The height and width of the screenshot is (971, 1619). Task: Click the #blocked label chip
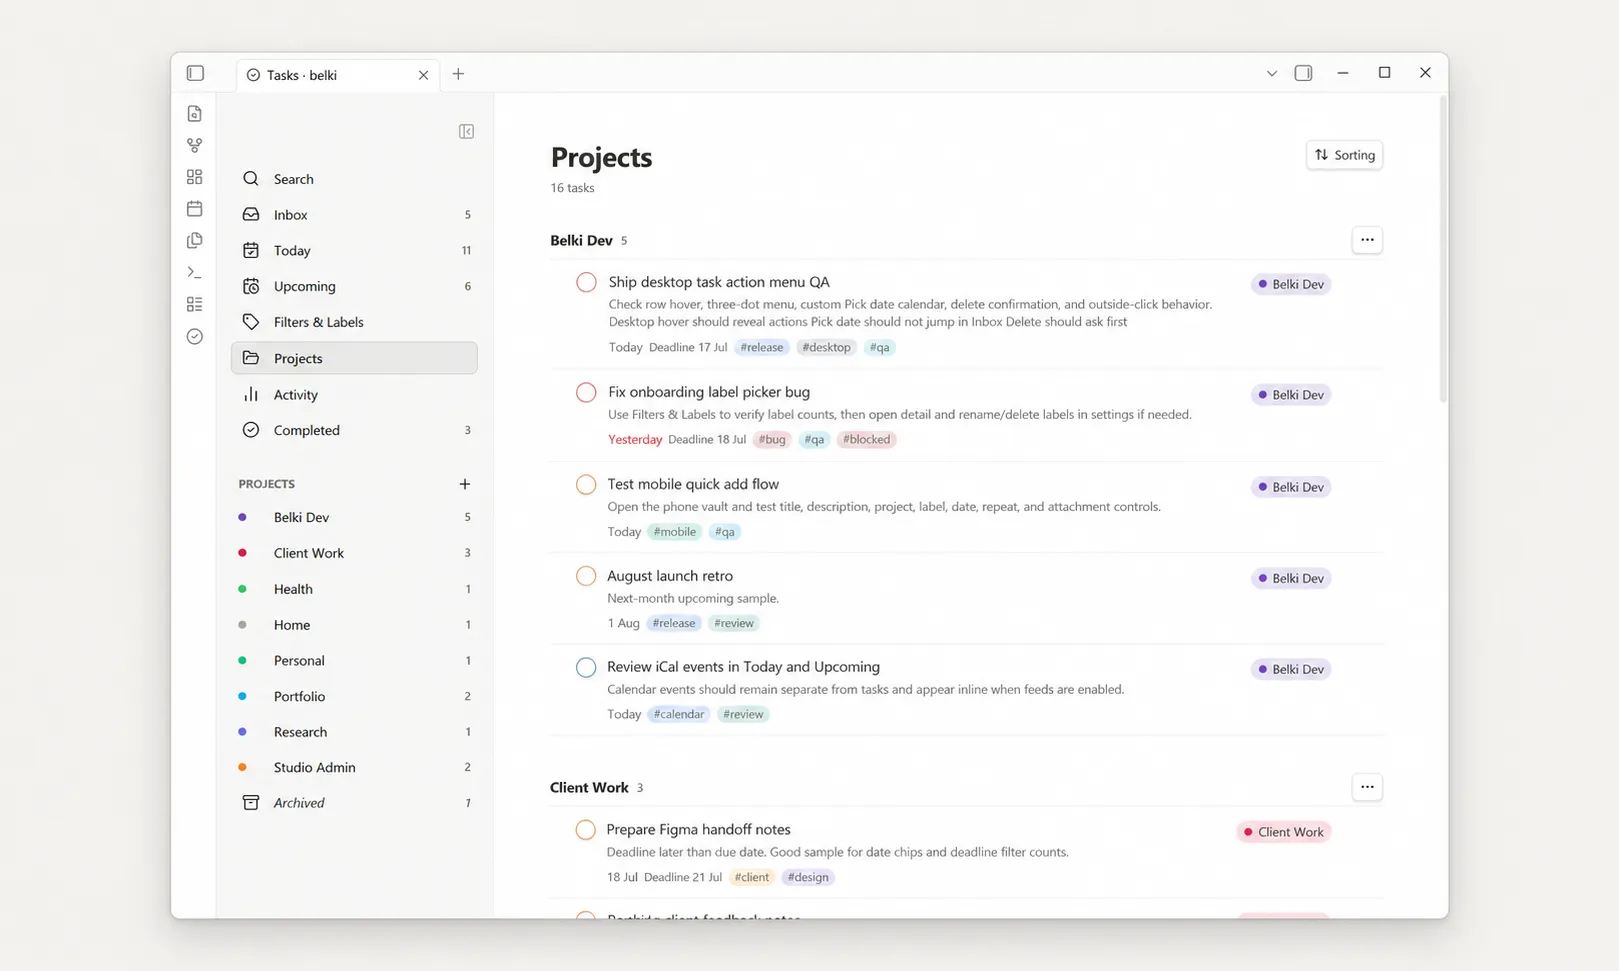[x=866, y=440]
